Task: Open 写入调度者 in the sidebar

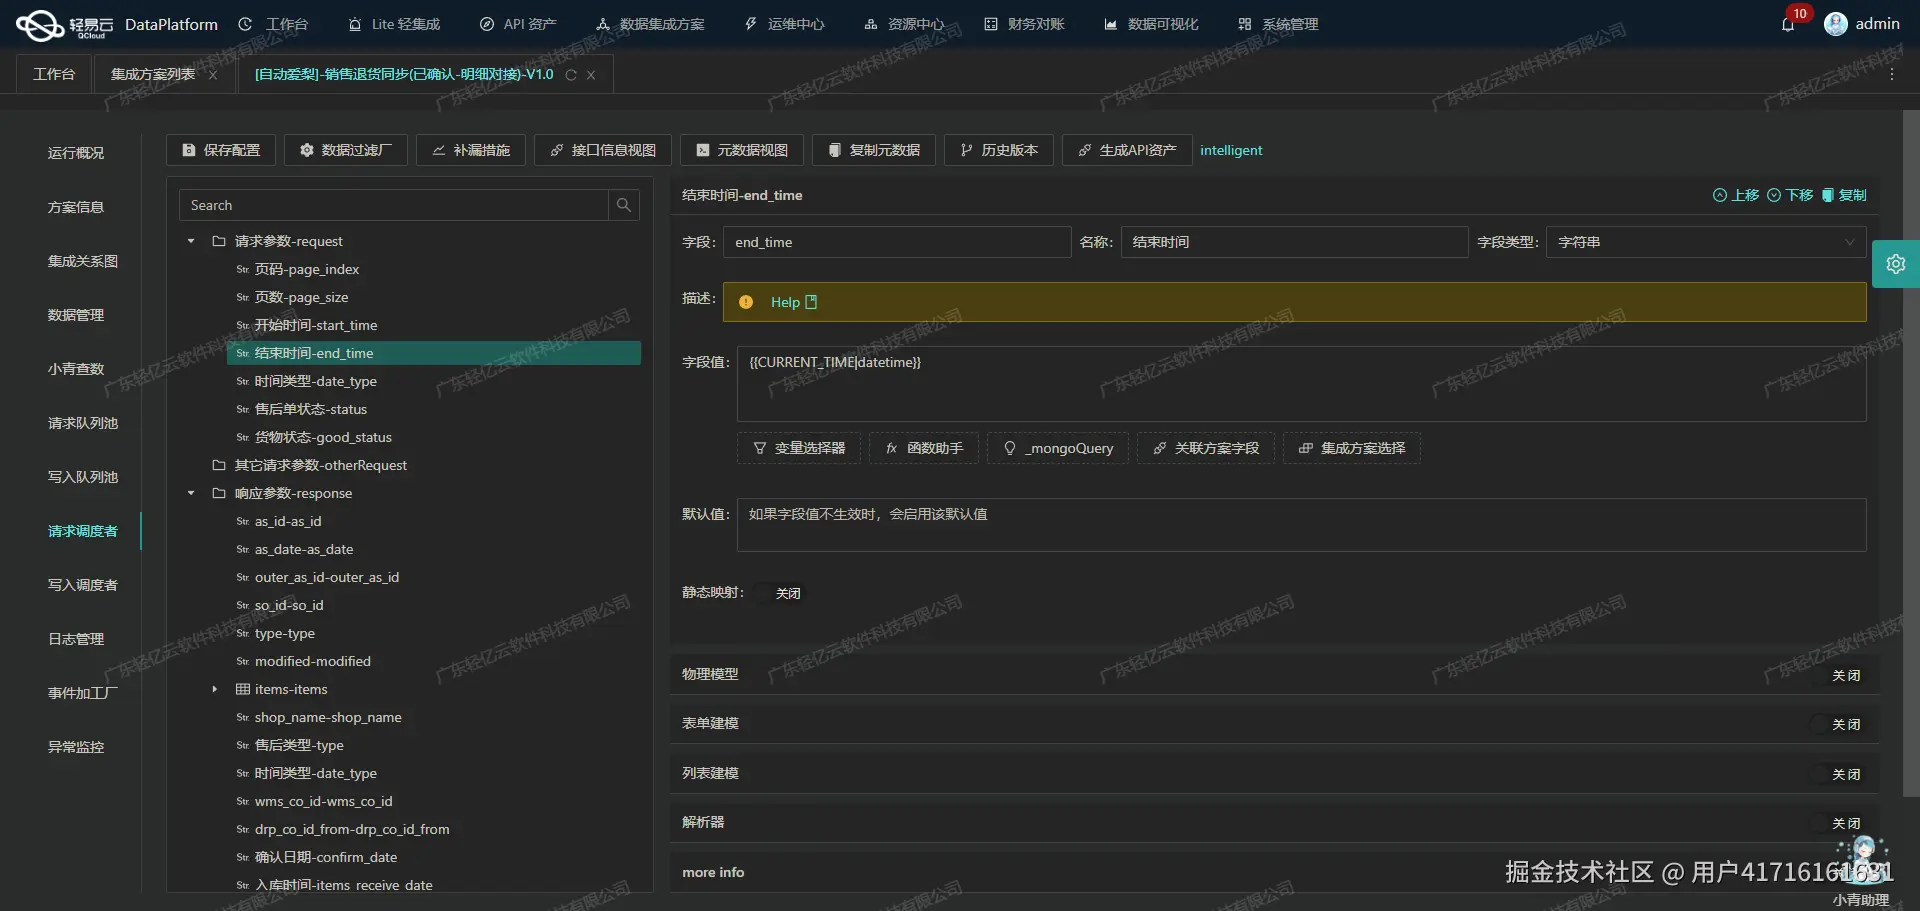Action: pos(83,585)
